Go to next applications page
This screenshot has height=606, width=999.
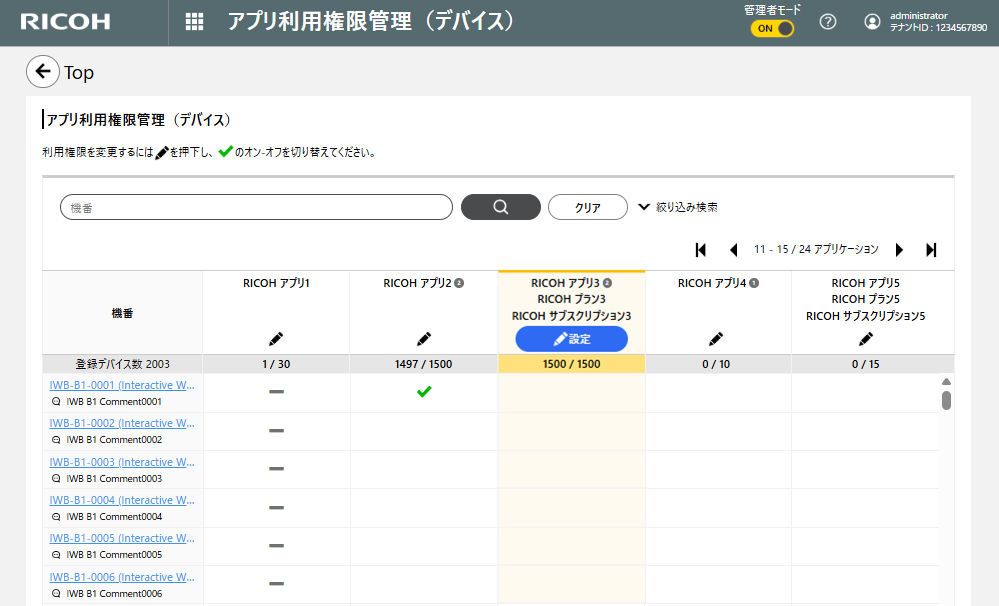pyautogui.click(x=899, y=250)
